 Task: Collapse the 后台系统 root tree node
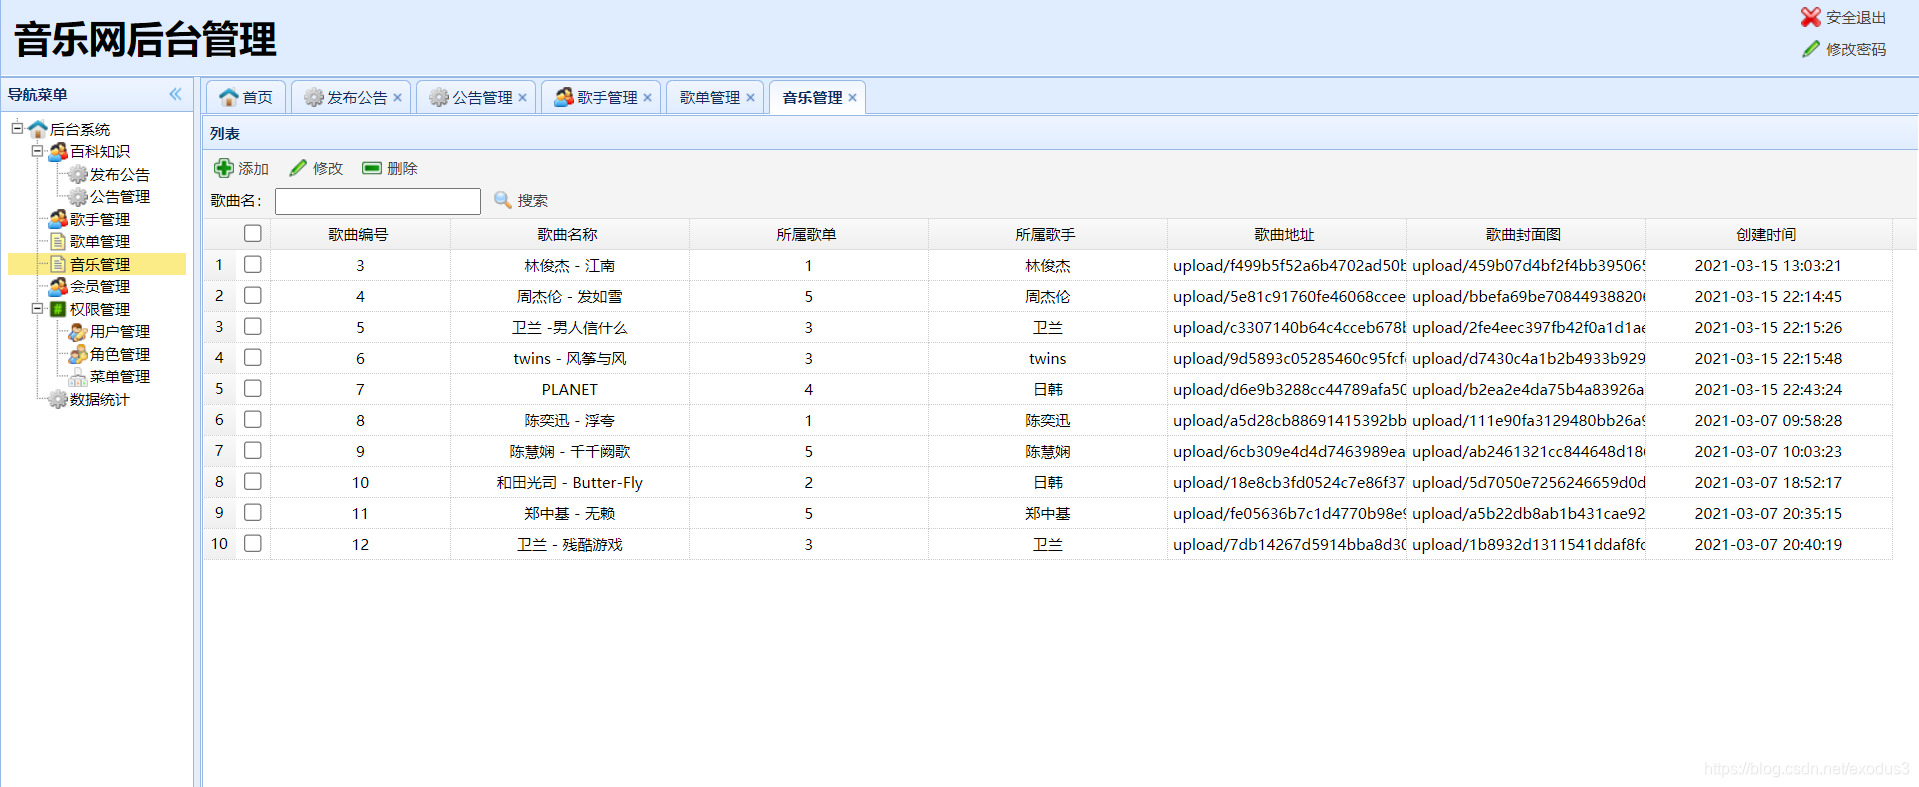[x=17, y=128]
